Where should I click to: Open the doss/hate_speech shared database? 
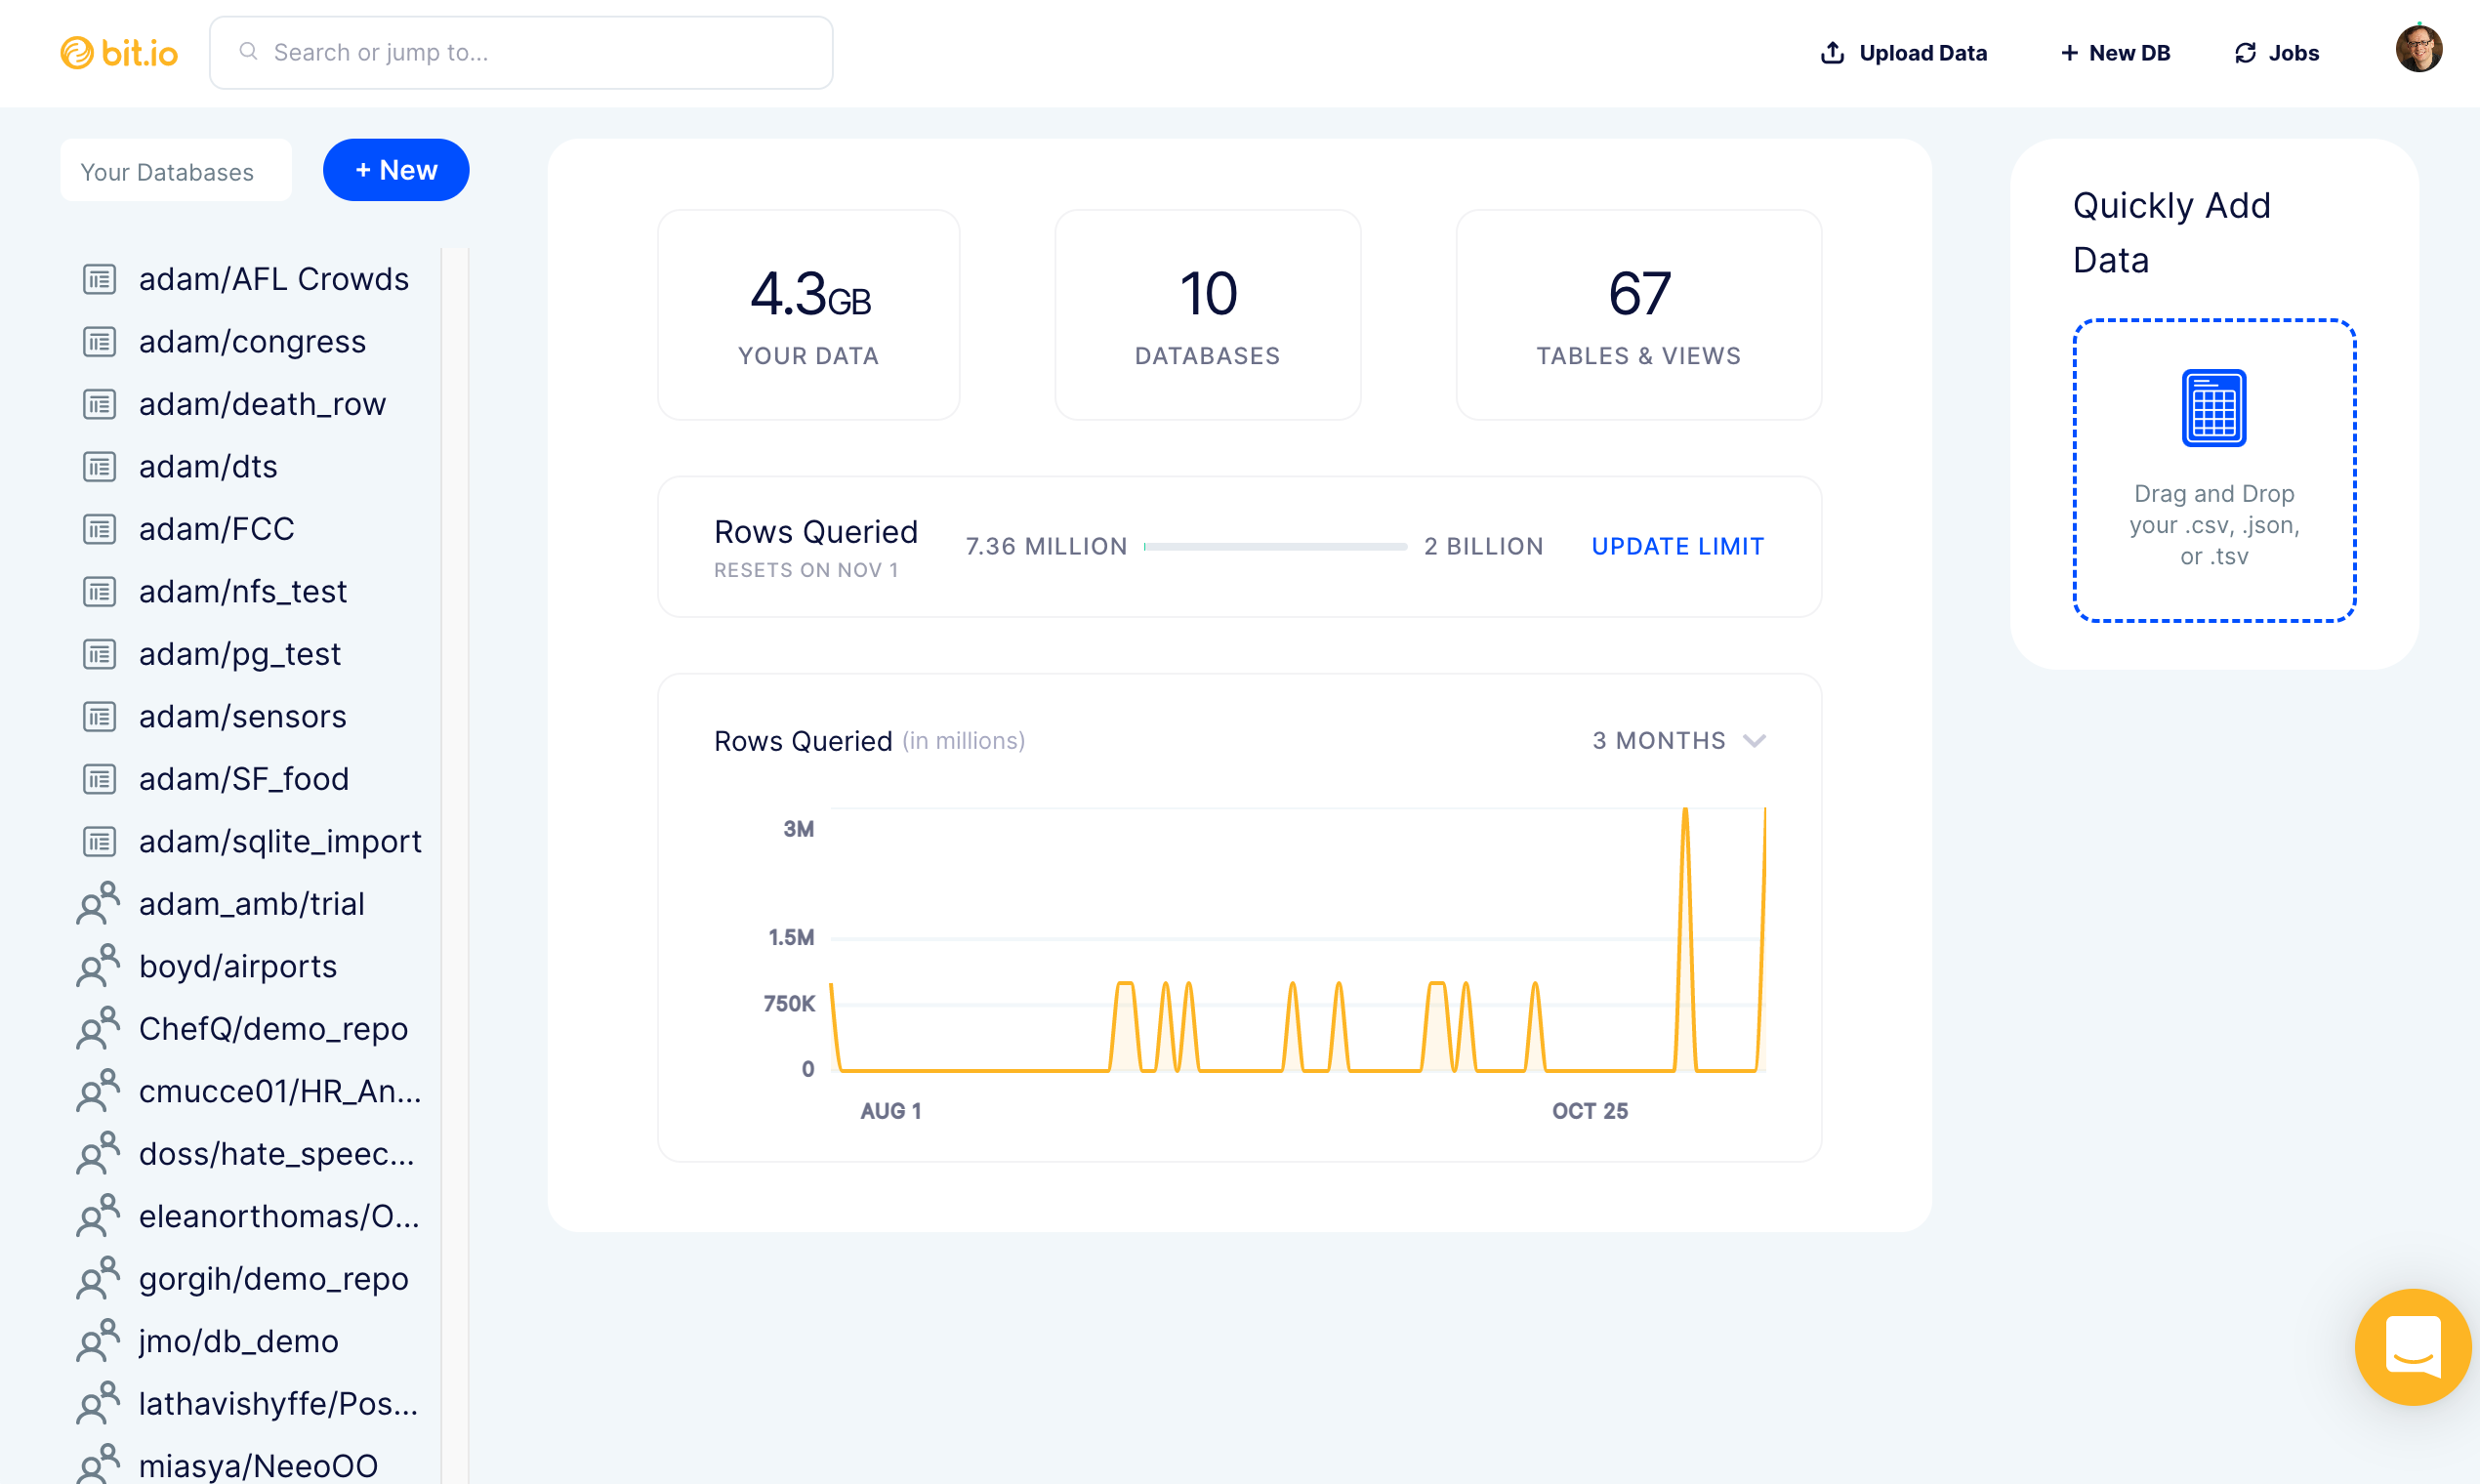coord(277,1154)
